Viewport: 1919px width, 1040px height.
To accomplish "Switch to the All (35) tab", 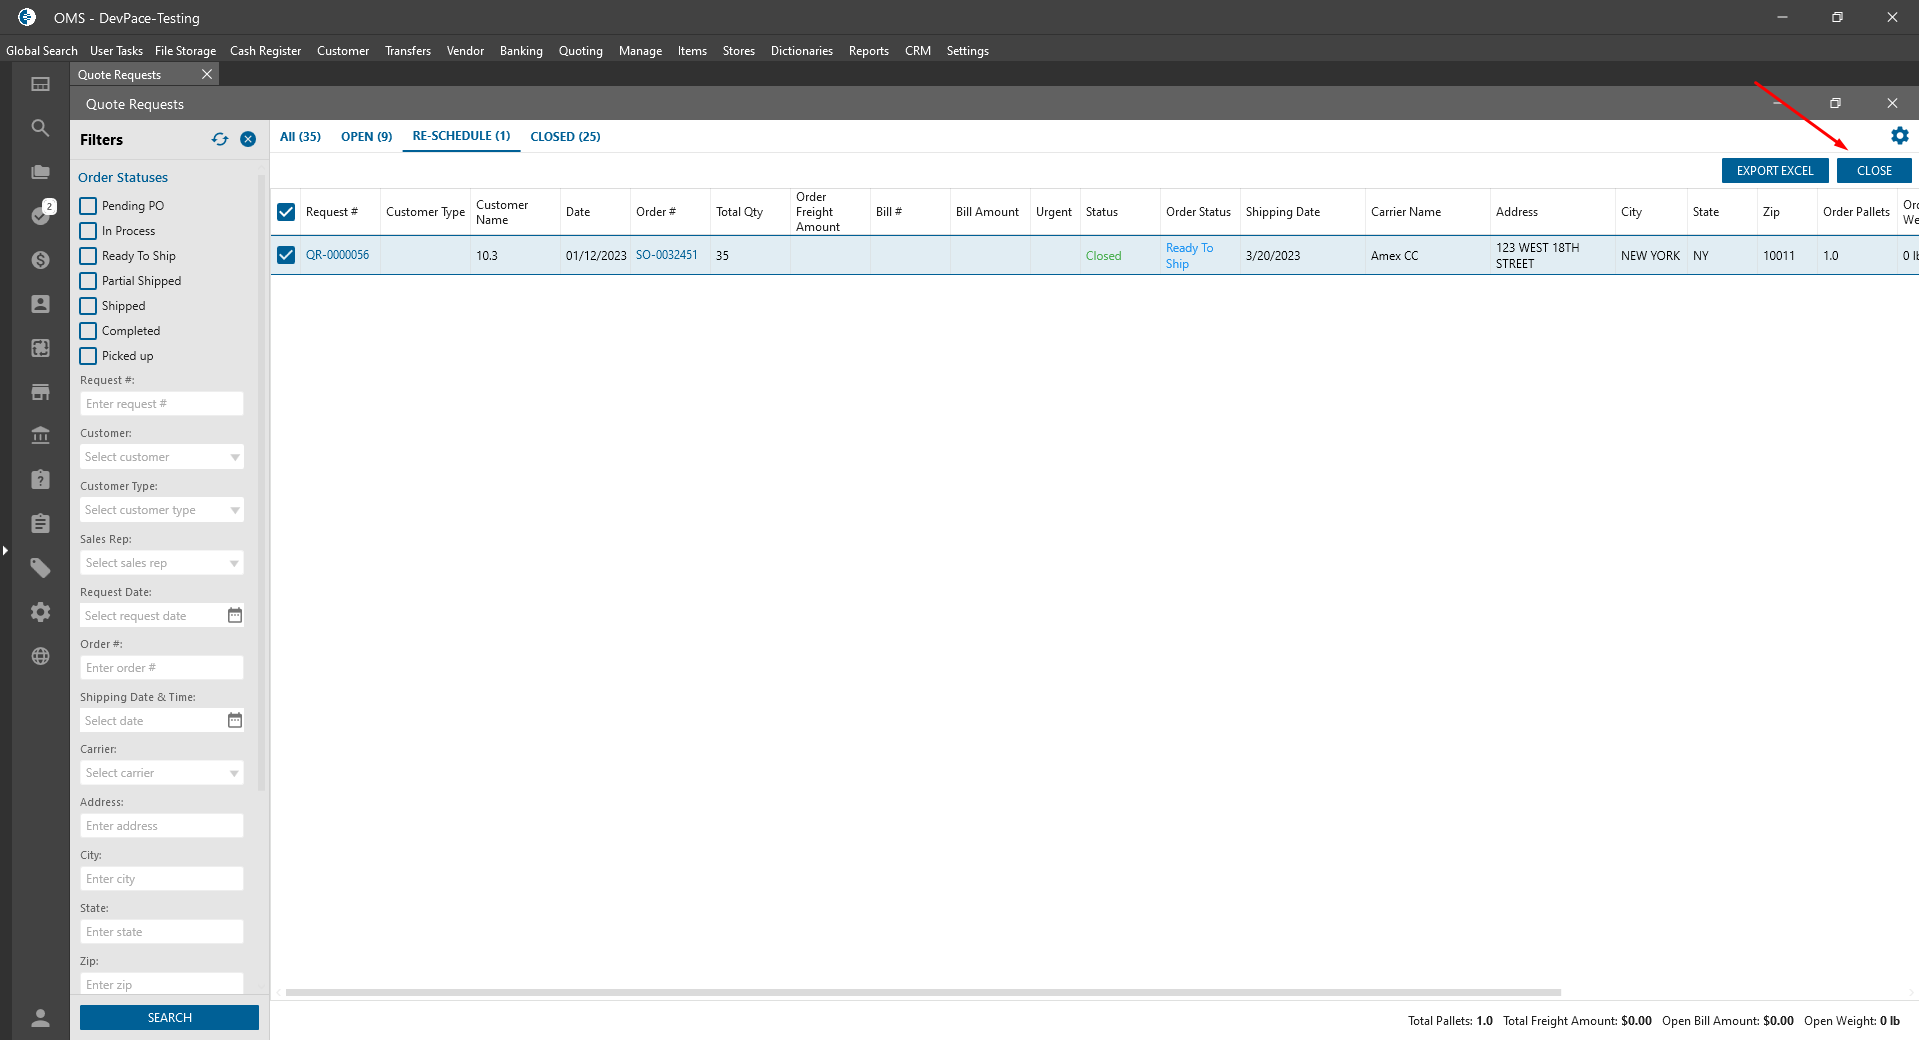I will point(300,136).
